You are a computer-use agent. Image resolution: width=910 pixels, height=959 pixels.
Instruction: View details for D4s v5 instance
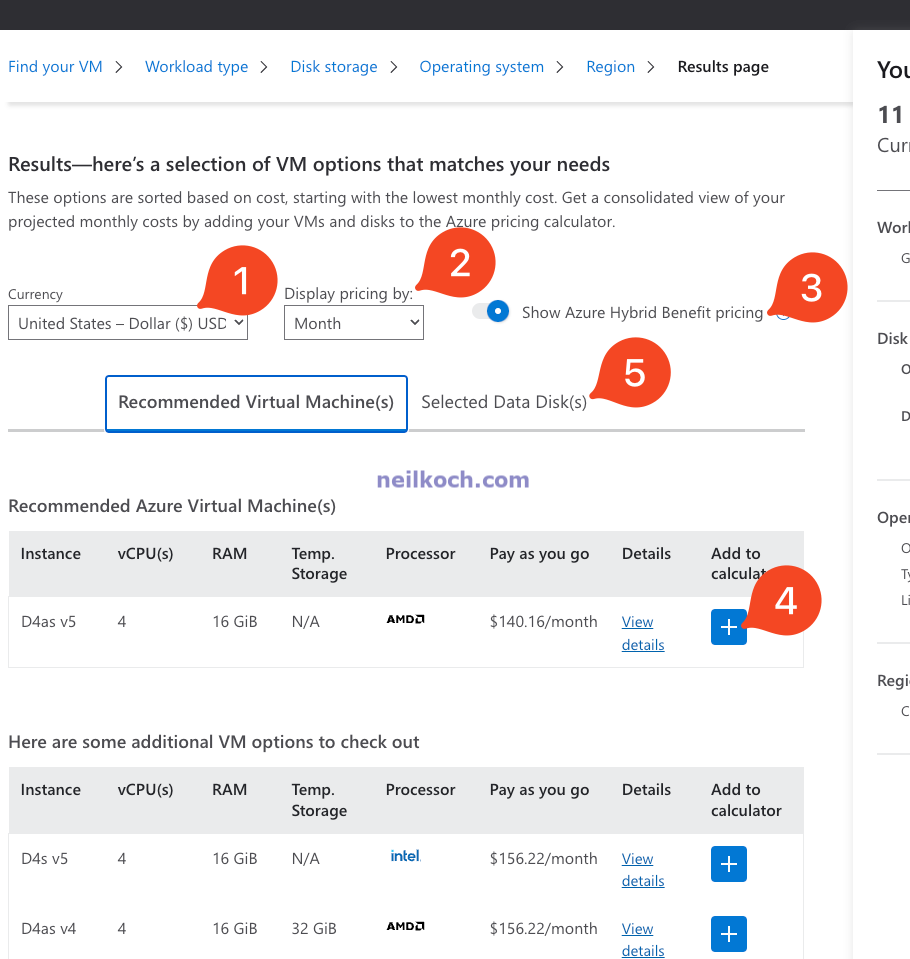tap(643, 870)
